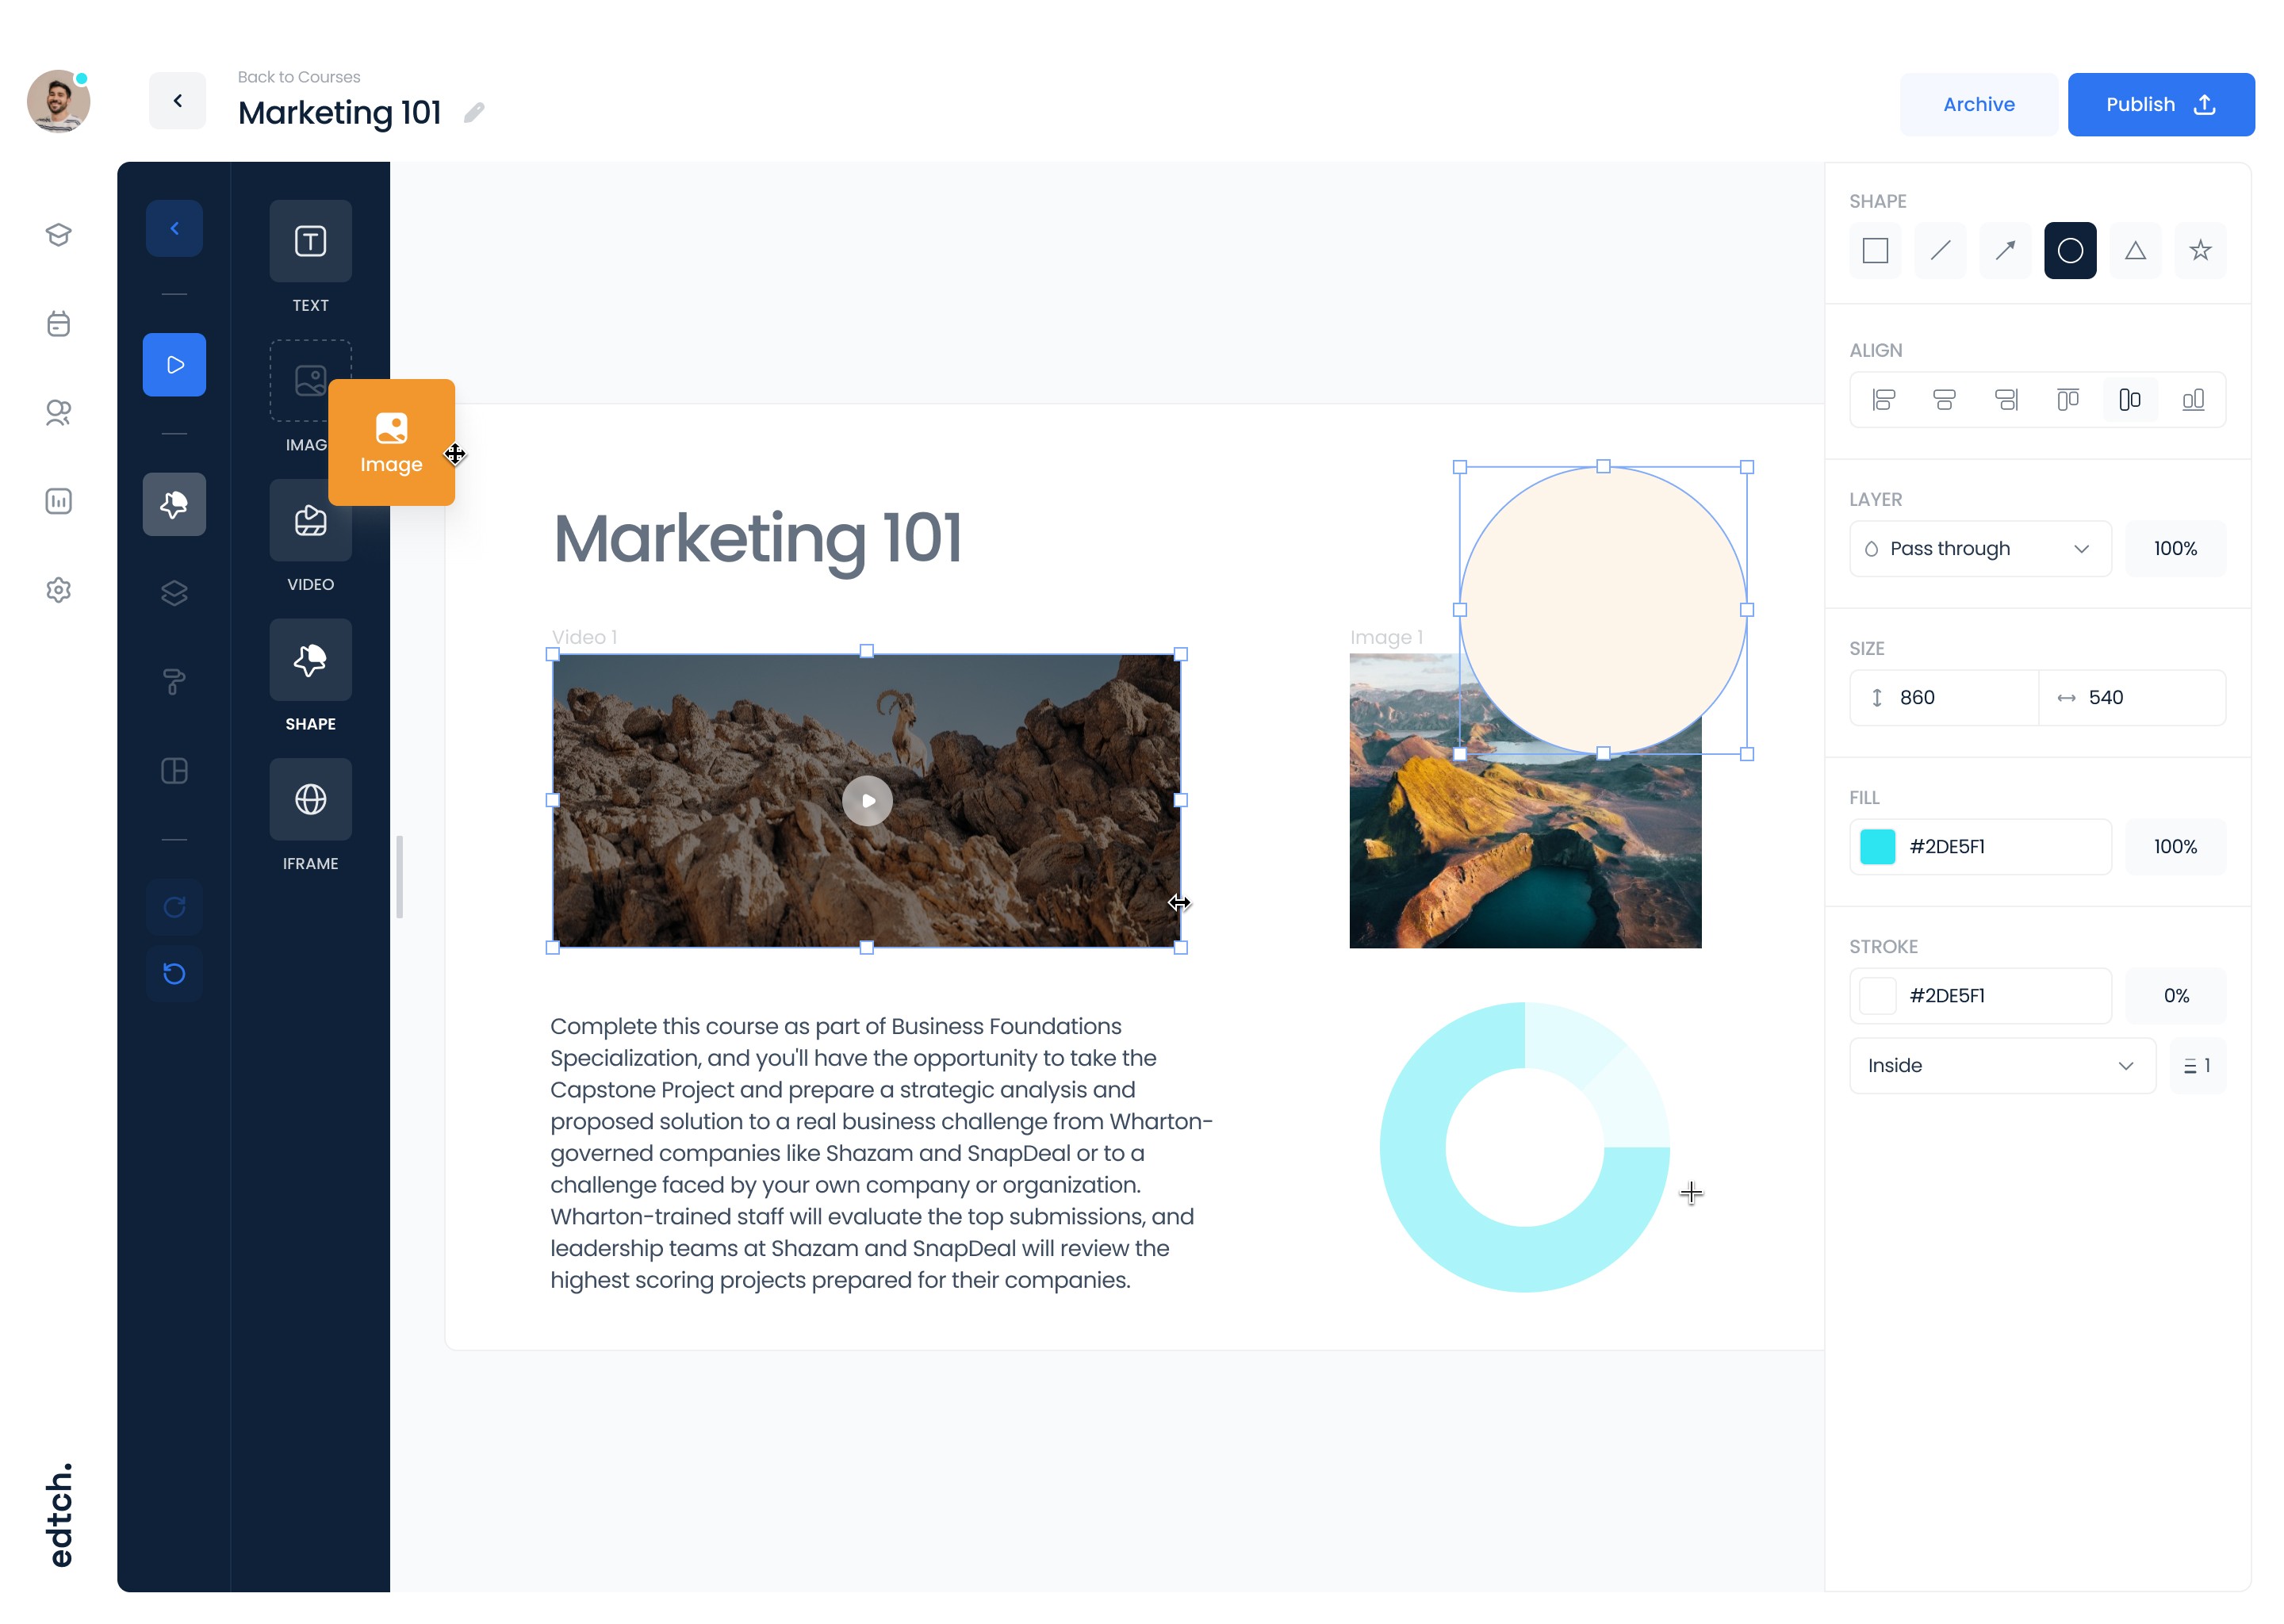Choose the Iframe element tool

pos(310,799)
